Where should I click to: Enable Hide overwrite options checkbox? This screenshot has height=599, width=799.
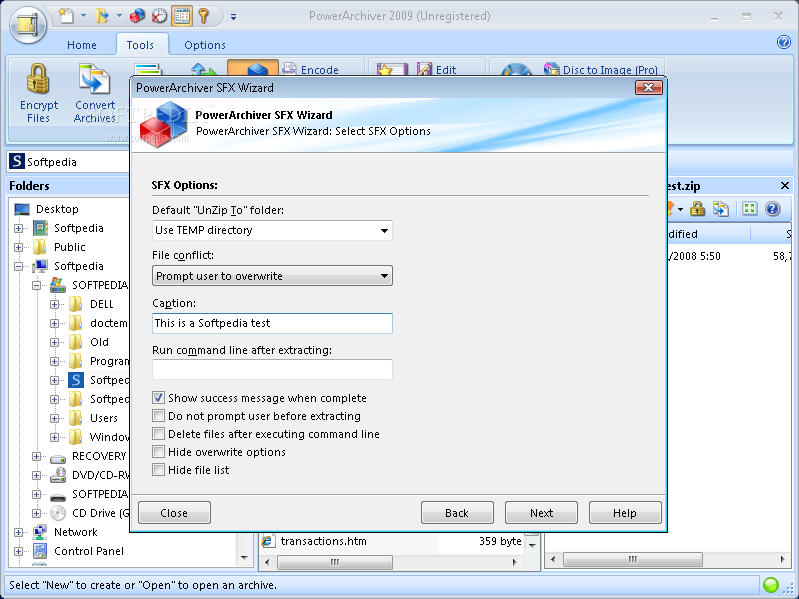pos(158,452)
